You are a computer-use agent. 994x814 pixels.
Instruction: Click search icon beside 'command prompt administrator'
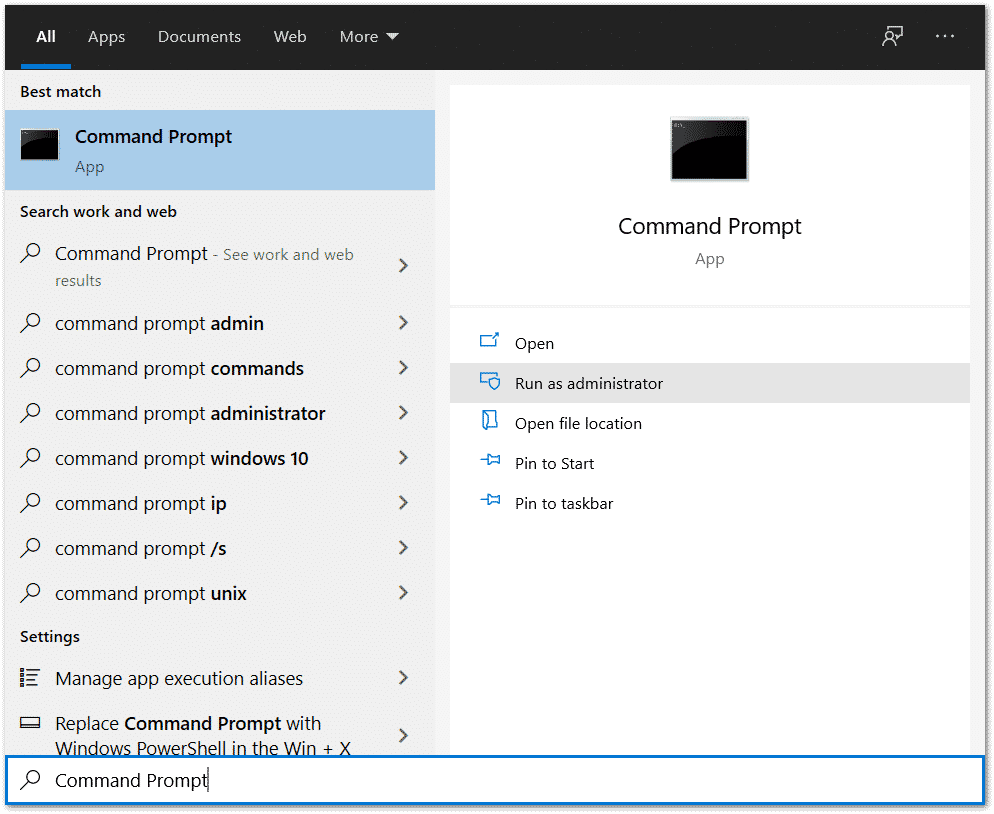click(x=30, y=413)
